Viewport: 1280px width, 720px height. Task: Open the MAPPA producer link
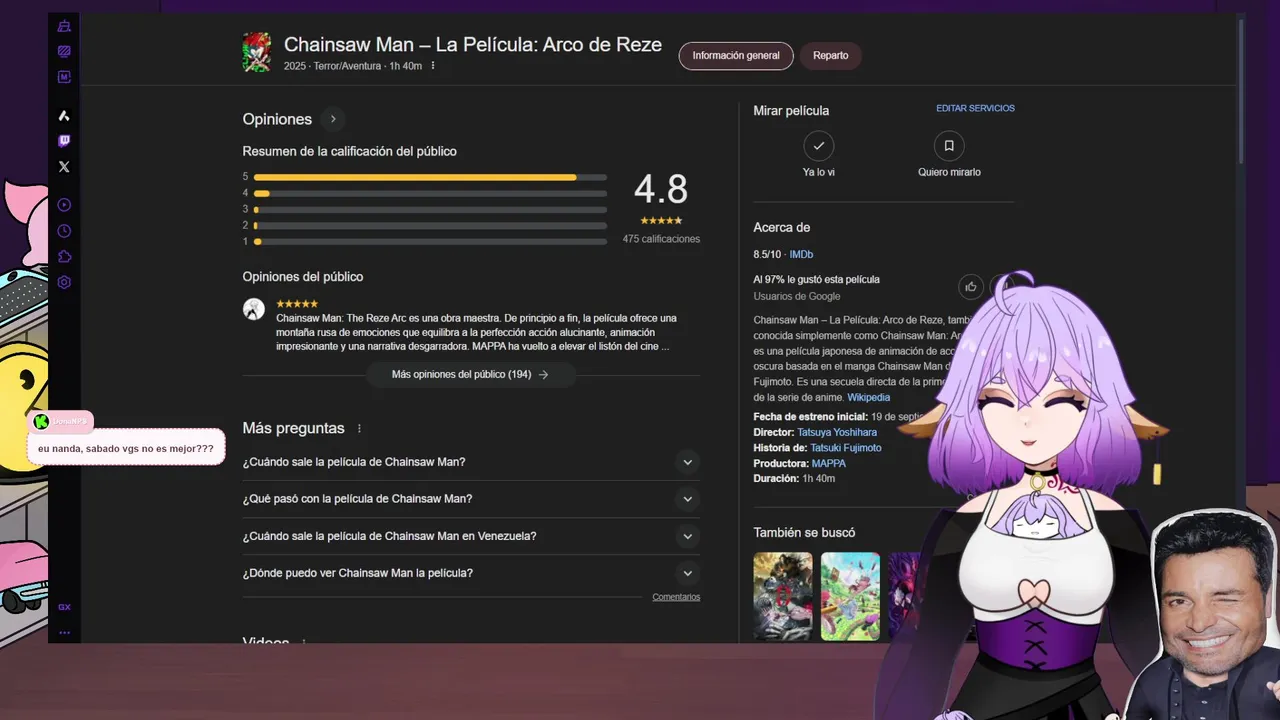829,464
